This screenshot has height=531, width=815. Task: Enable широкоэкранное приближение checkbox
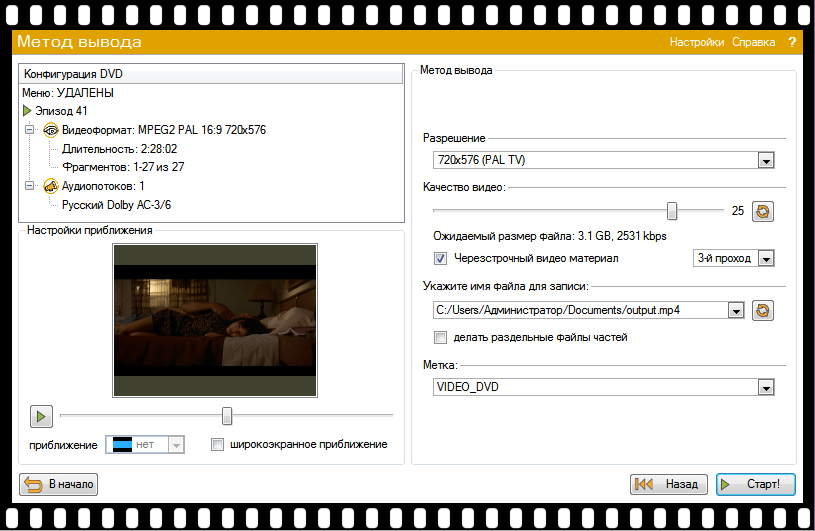217,445
